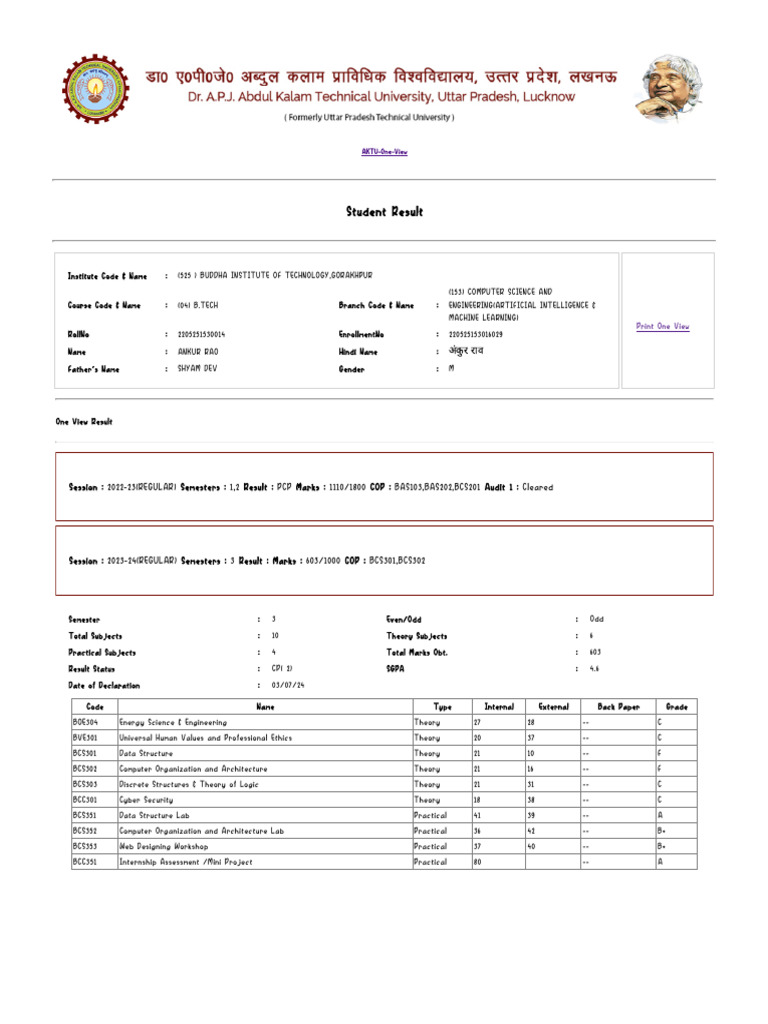
Task: Click the Practical type in Web Designing row
Action: tap(430, 846)
